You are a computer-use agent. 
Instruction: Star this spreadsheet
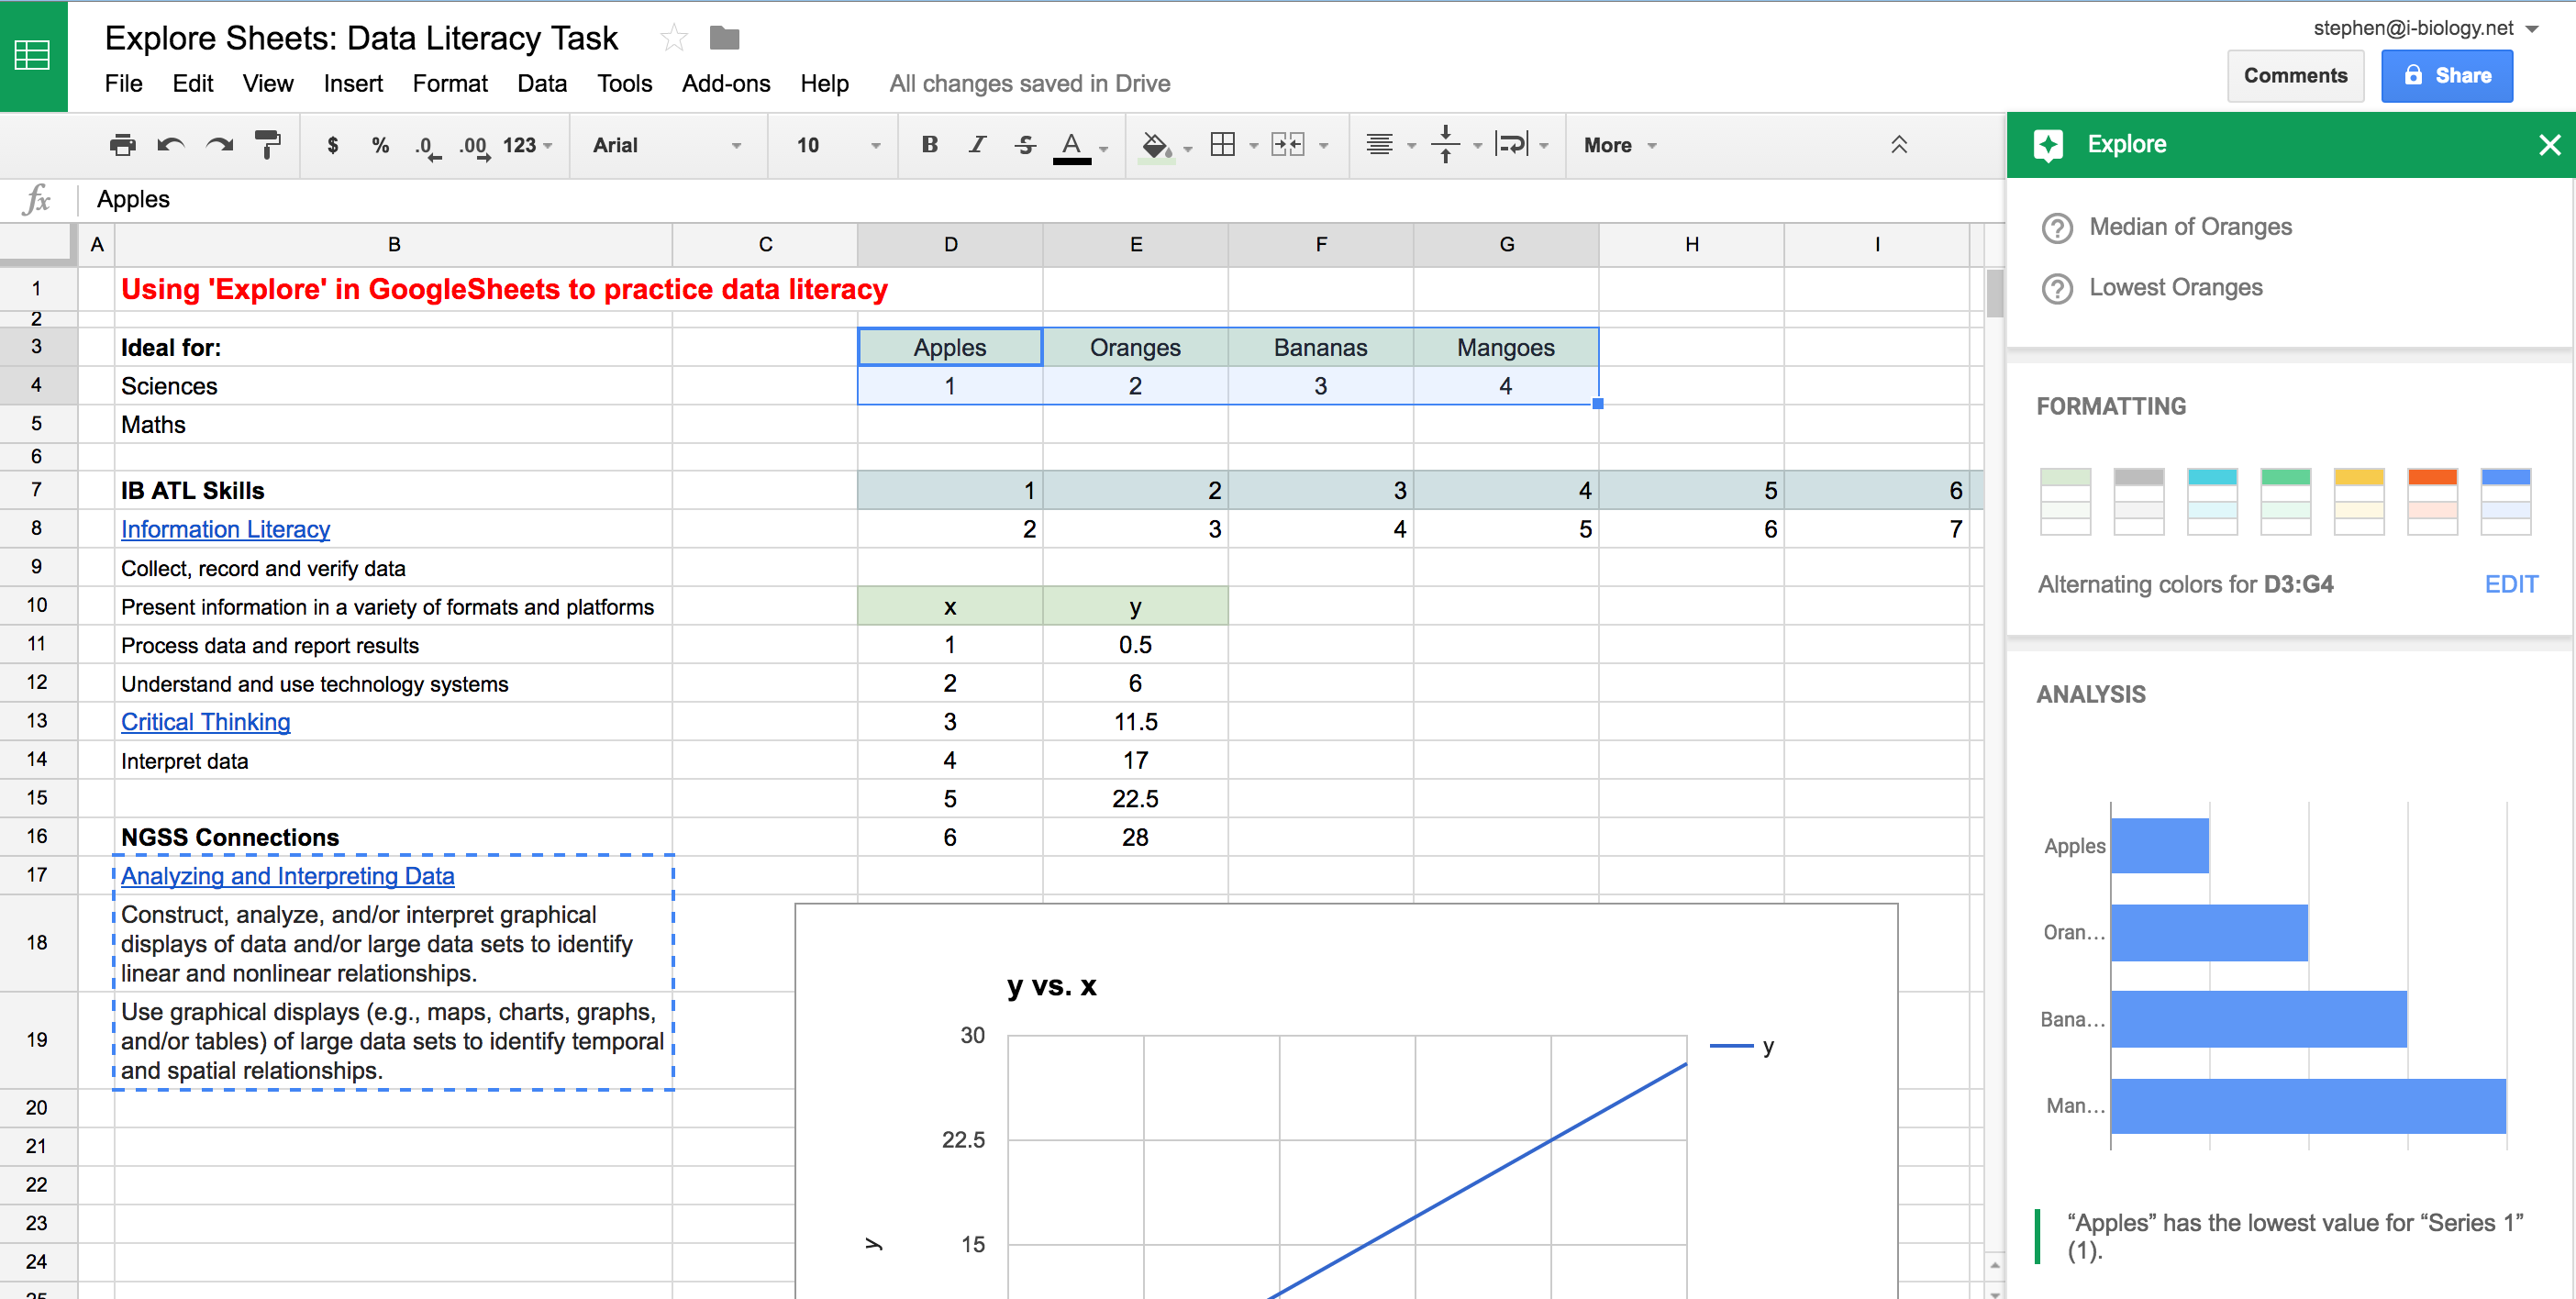(674, 38)
